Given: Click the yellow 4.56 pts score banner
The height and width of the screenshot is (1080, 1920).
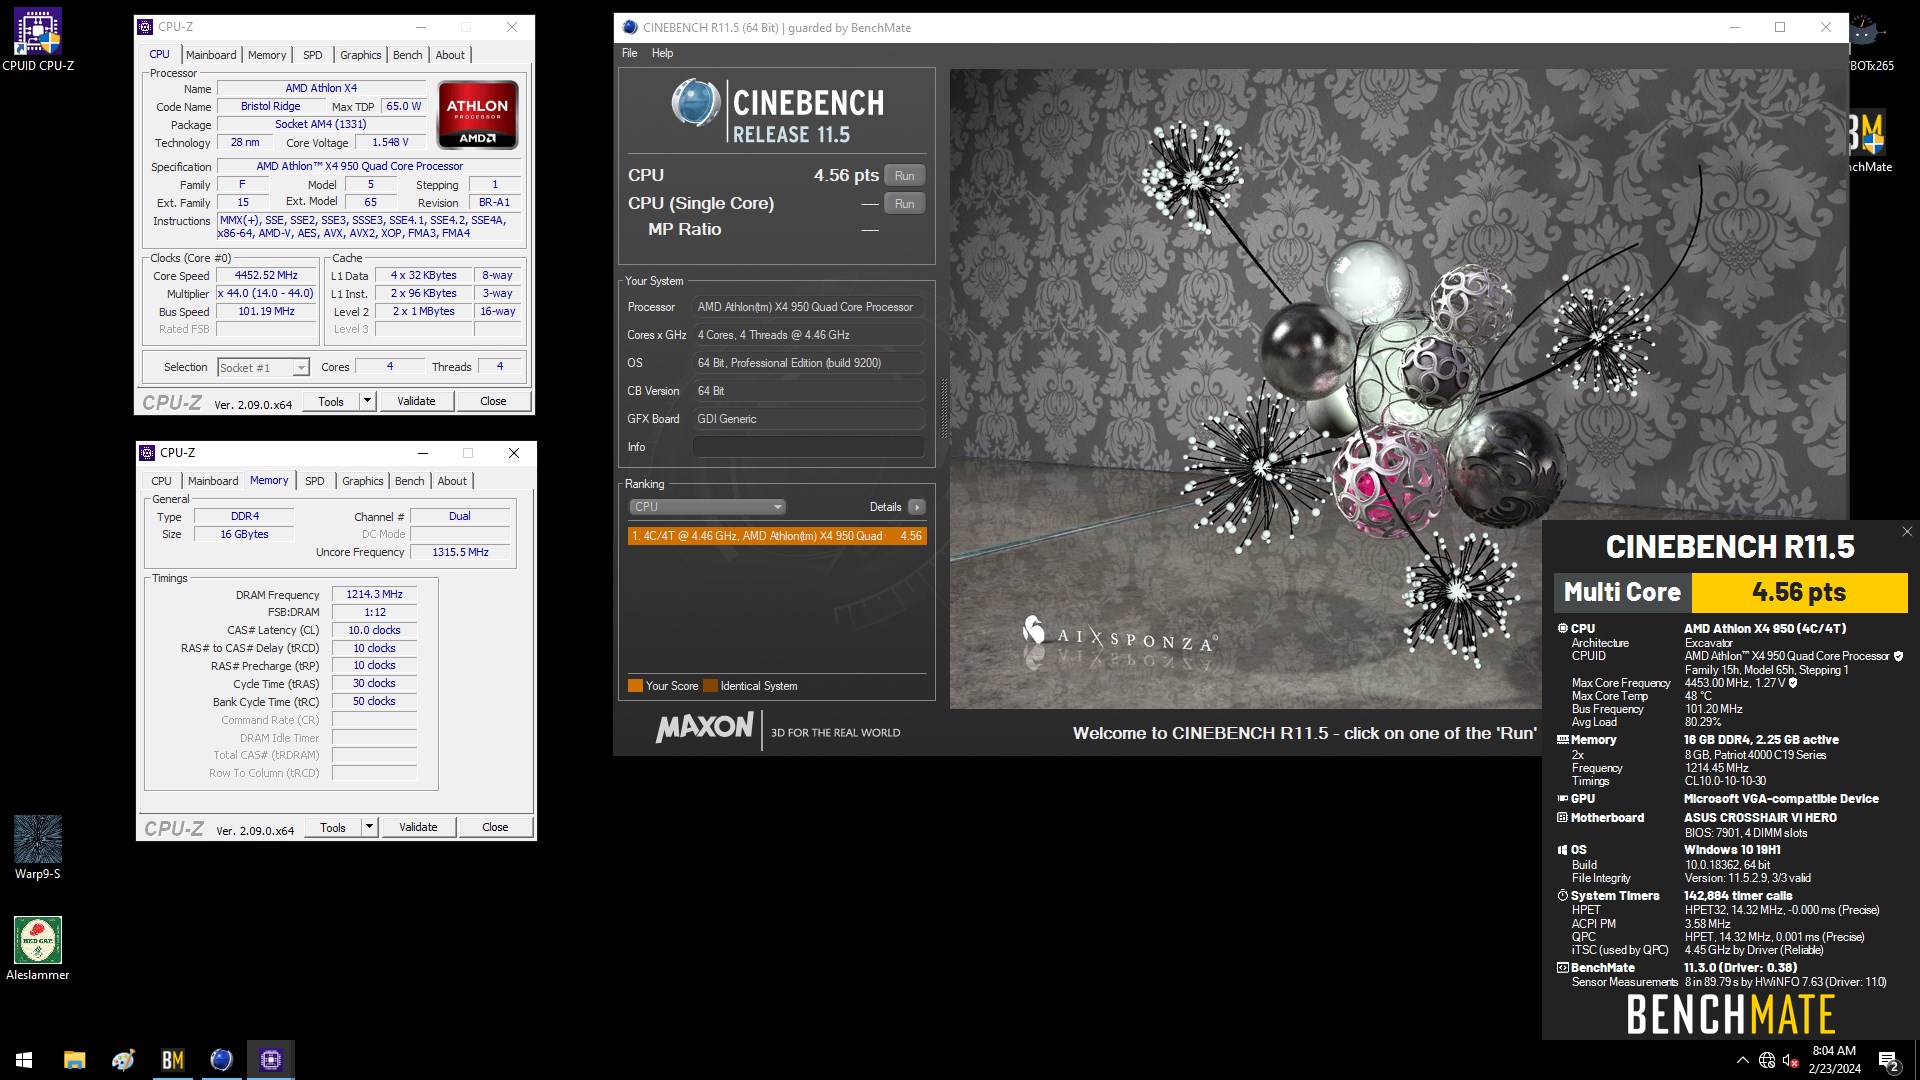Looking at the screenshot, I should click(1799, 592).
